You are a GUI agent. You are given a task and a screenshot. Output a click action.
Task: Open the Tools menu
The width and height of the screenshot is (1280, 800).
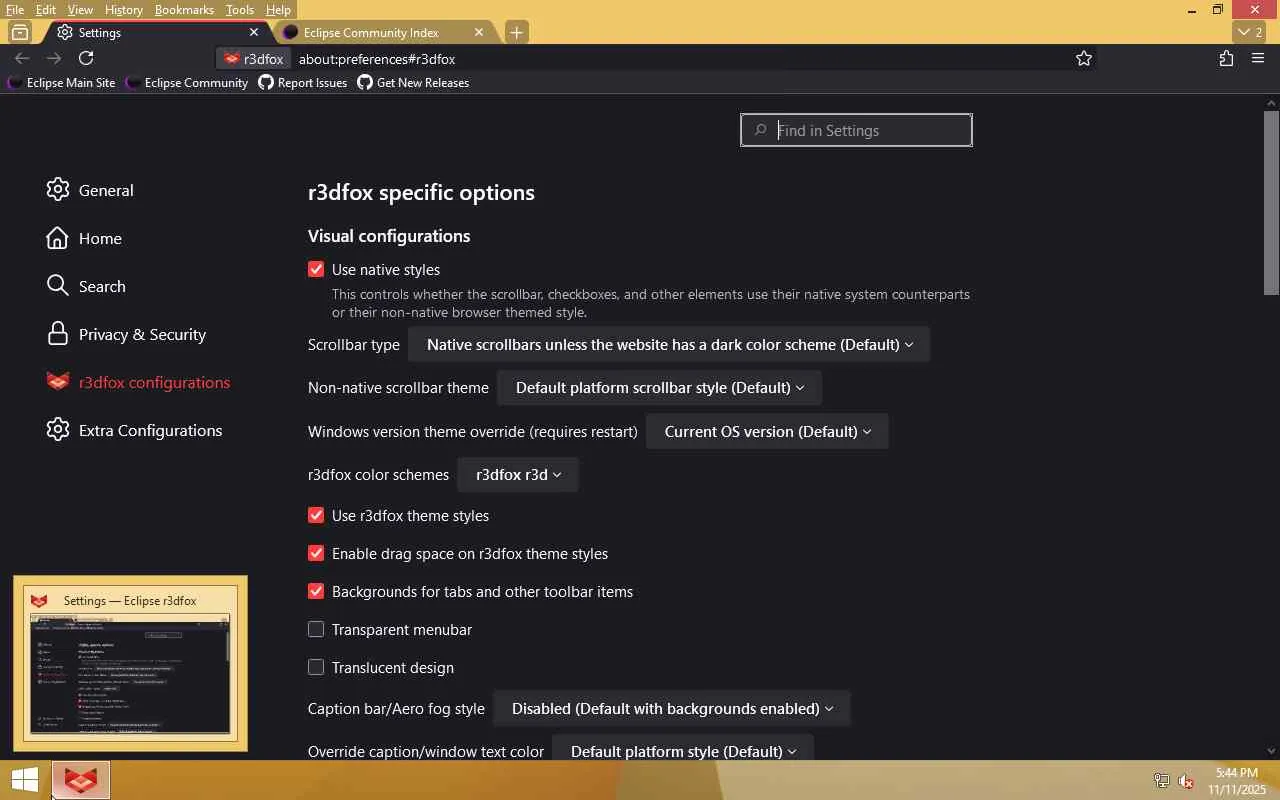pos(240,10)
